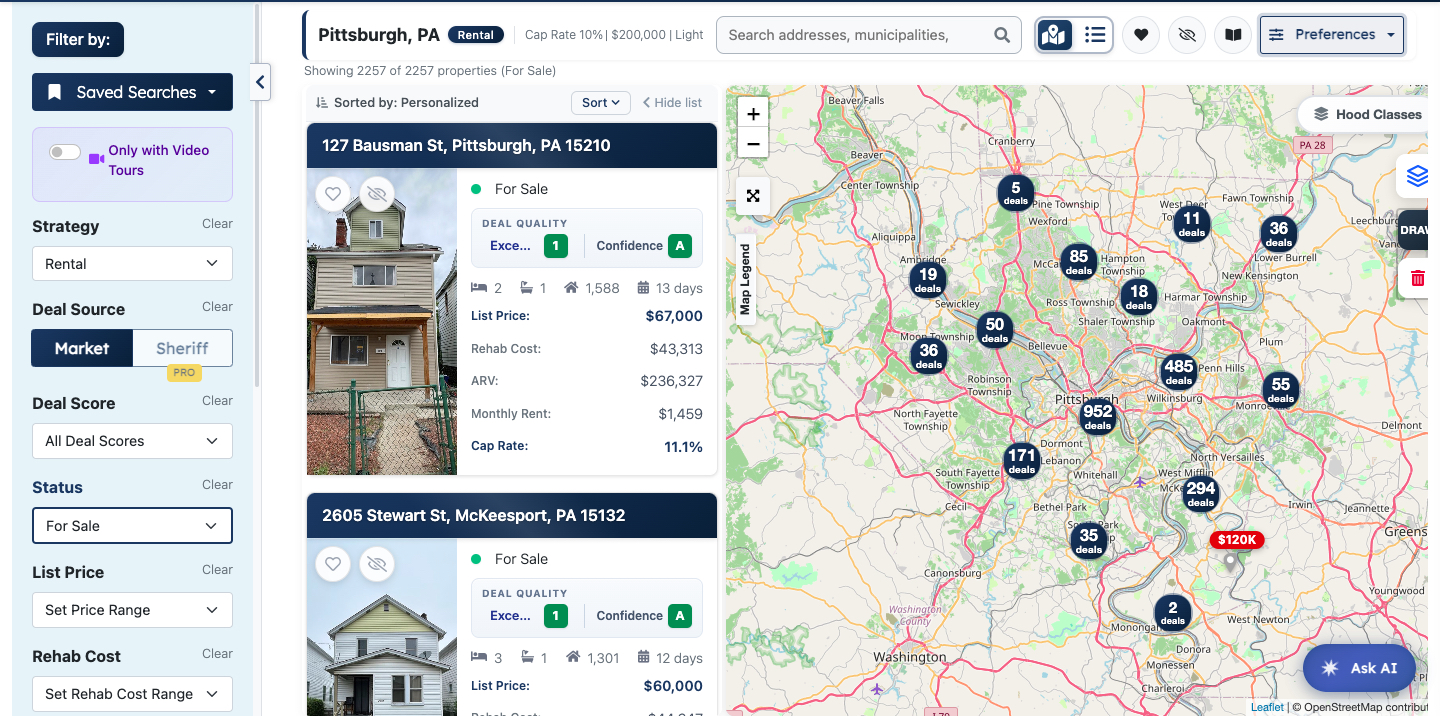The image size is (1440, 716).
Task: Open the 50 deals map cluster
Action: point(995,329)
